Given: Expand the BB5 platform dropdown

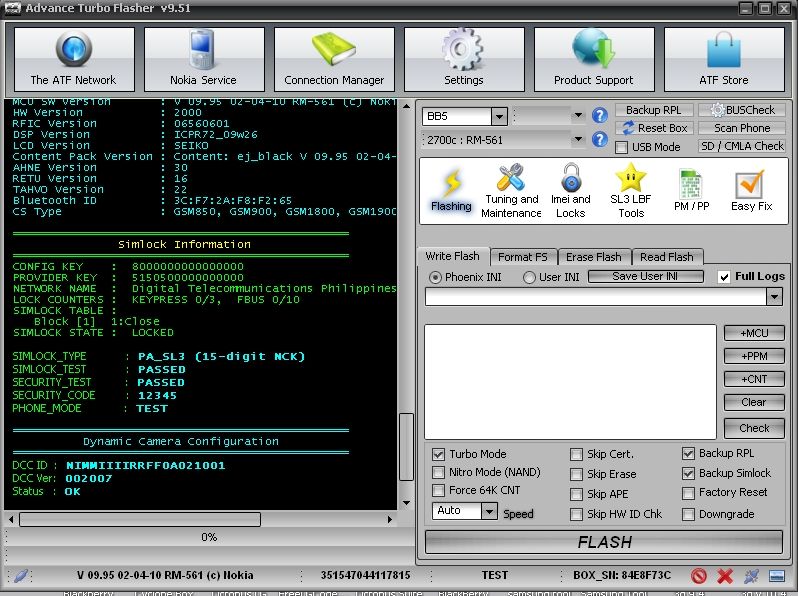Looking at the screenshot, I should 498,116.
